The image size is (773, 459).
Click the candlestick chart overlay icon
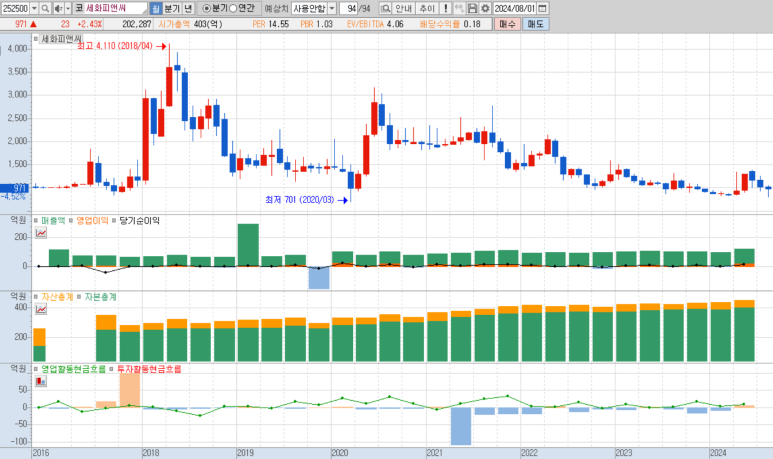459,8
